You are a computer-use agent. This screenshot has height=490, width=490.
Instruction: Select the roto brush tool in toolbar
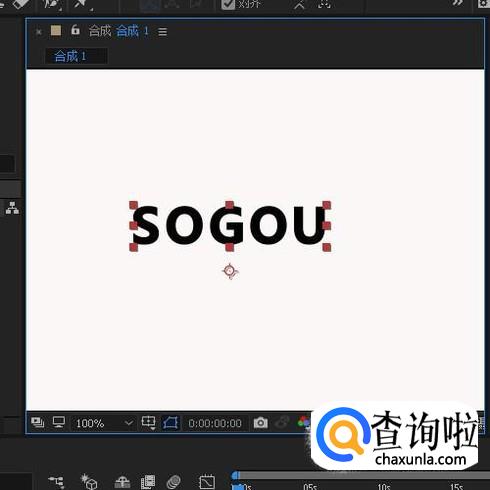tap(52, 5)
